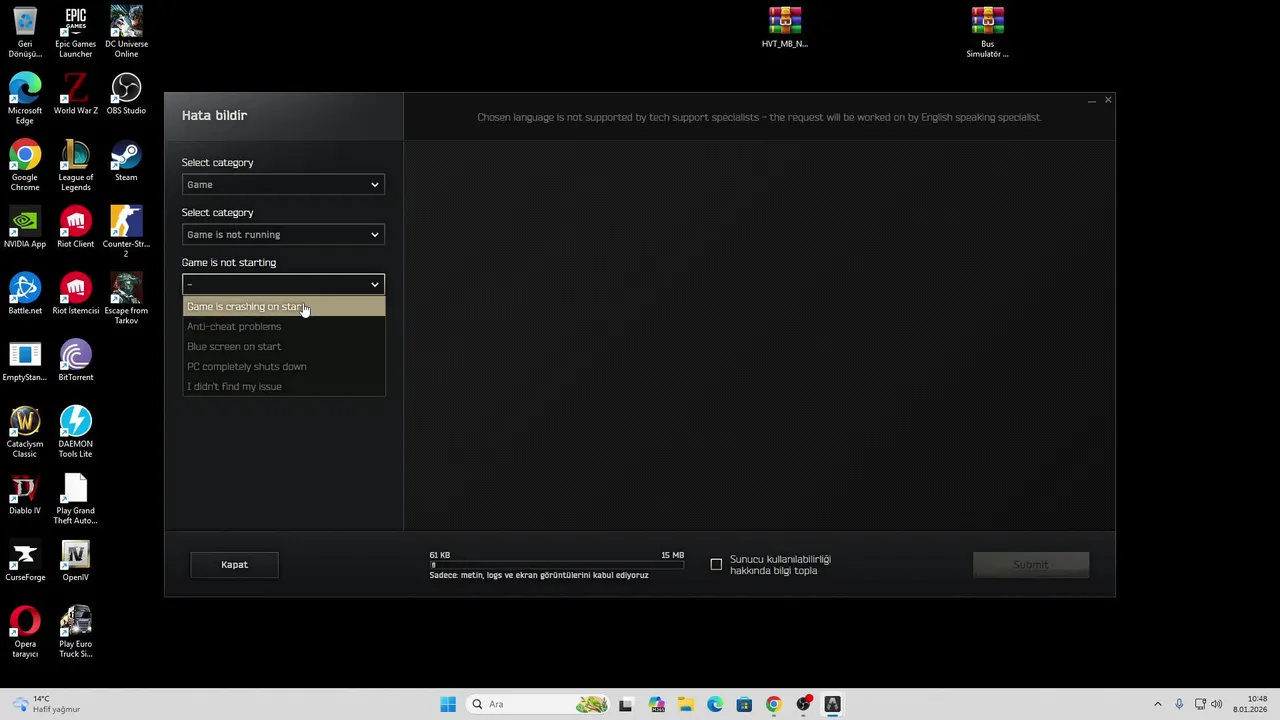
Task: Open Microsoft Store from the taskbar
Action: pos(744,704)
